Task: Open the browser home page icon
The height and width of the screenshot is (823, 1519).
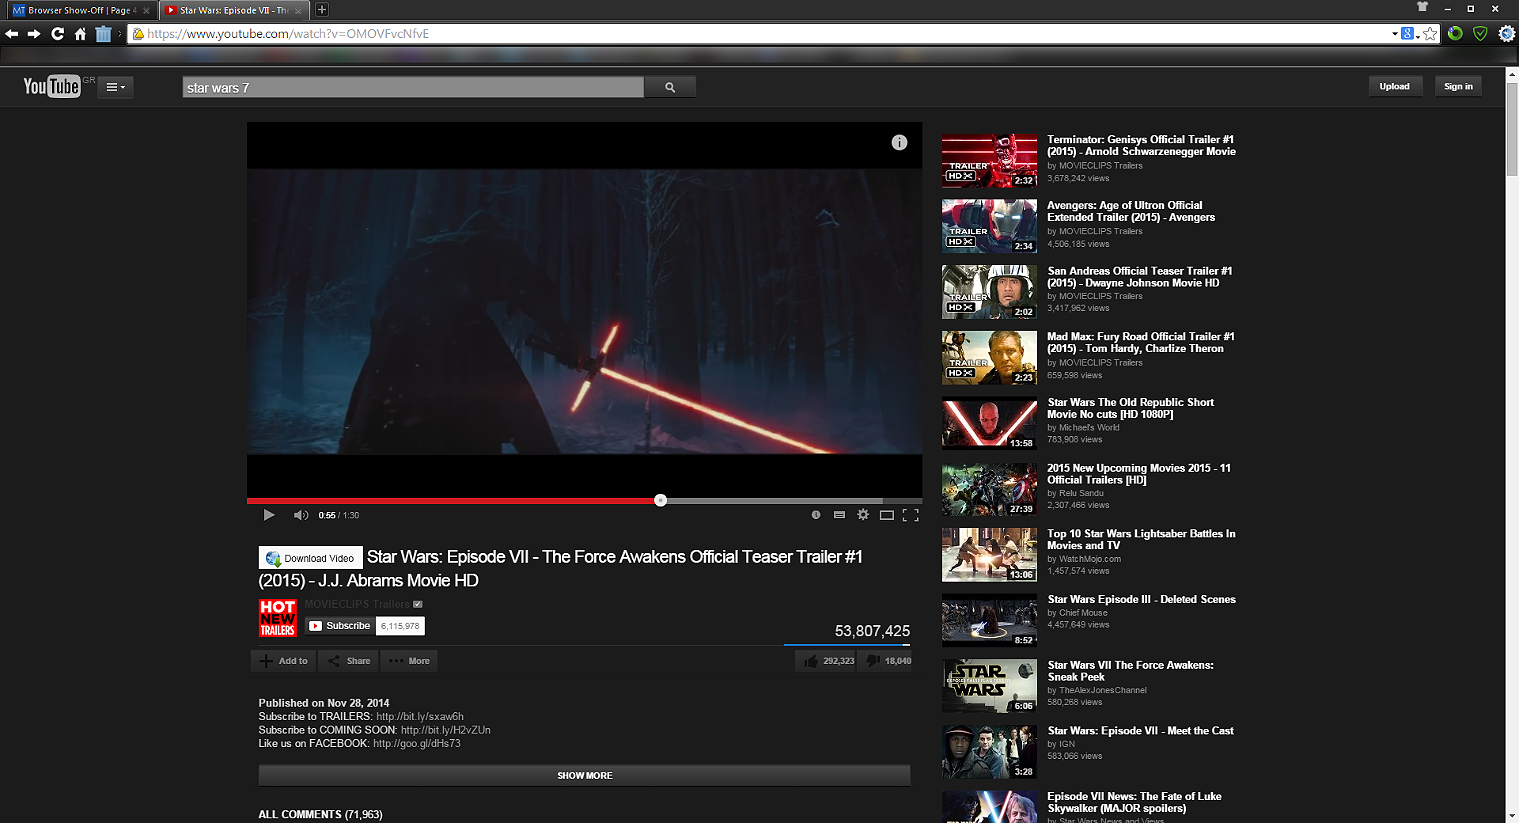Action: [80, 34]
